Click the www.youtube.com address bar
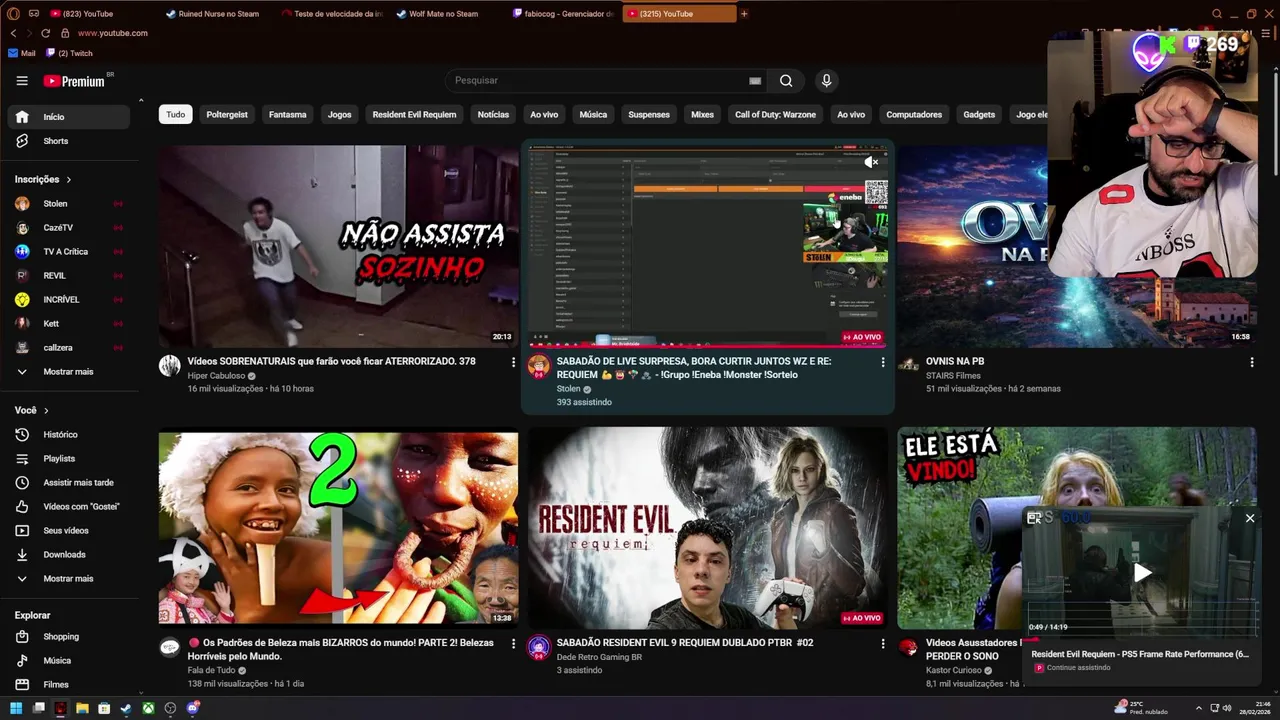 (113, 33)
